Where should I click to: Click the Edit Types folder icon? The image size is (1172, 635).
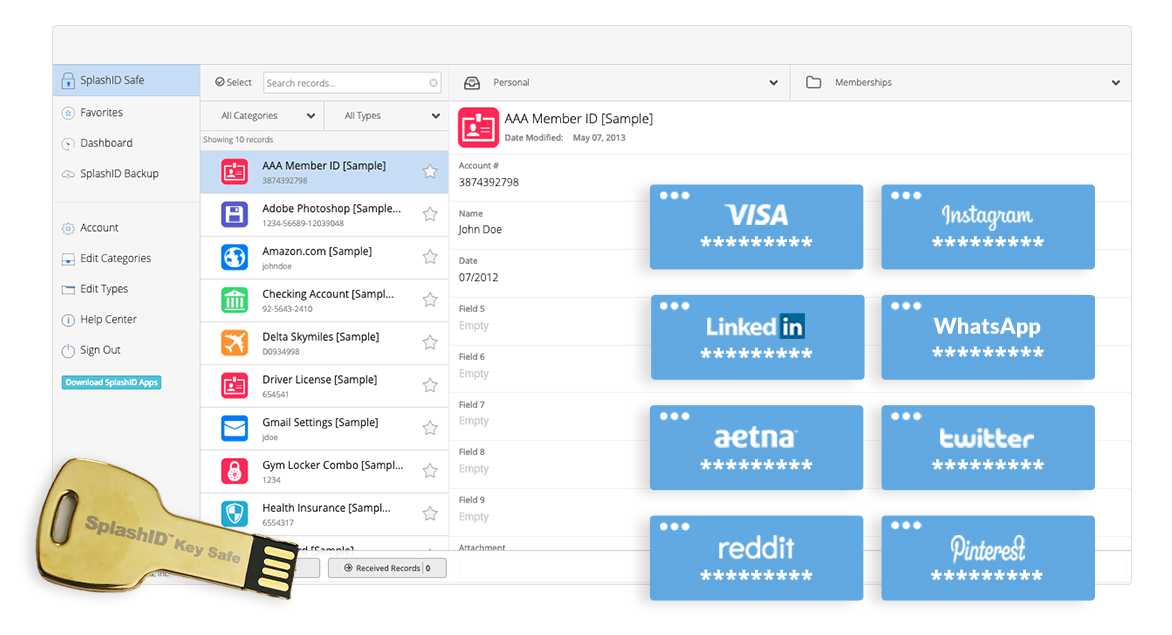[68, 289]
